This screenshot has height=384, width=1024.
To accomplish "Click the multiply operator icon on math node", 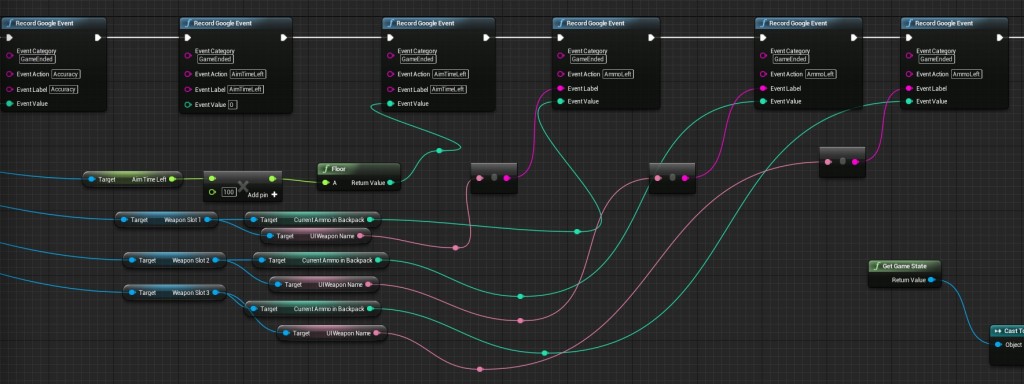I will click(243, 187).
